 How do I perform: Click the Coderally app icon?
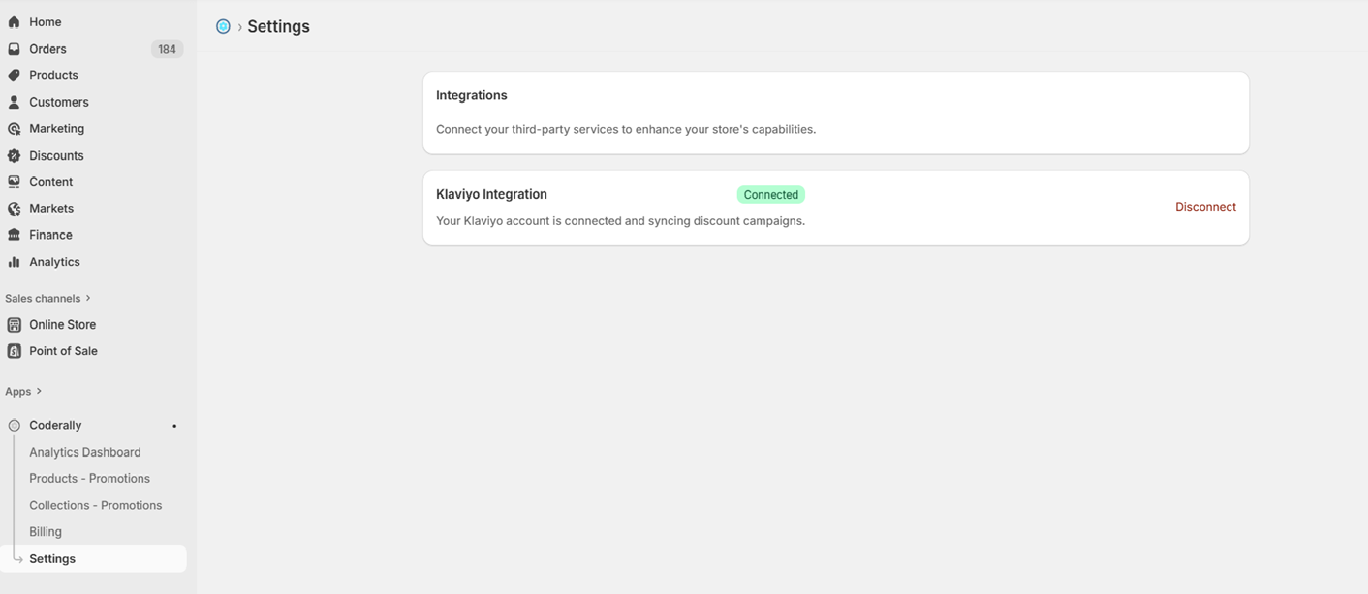point(13,424)
